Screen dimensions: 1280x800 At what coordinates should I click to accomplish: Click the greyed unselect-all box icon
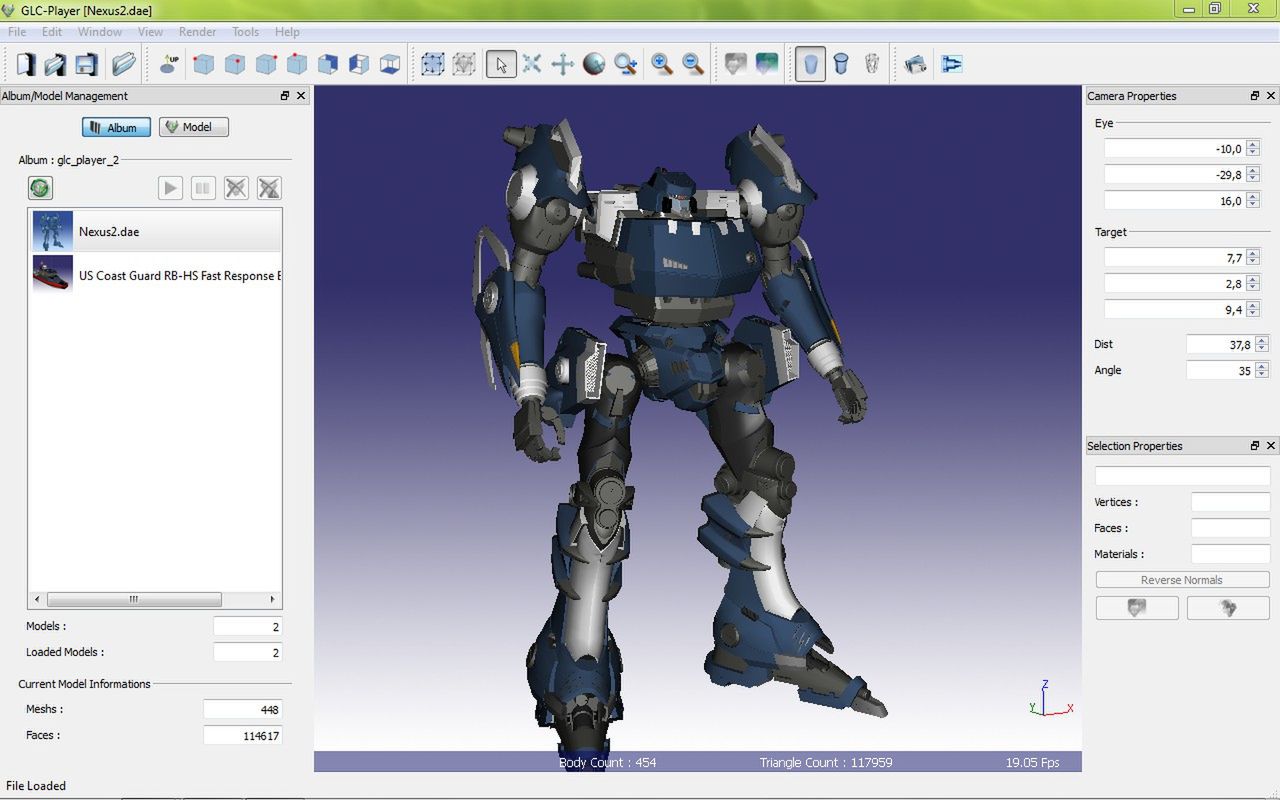coord(463,64)
